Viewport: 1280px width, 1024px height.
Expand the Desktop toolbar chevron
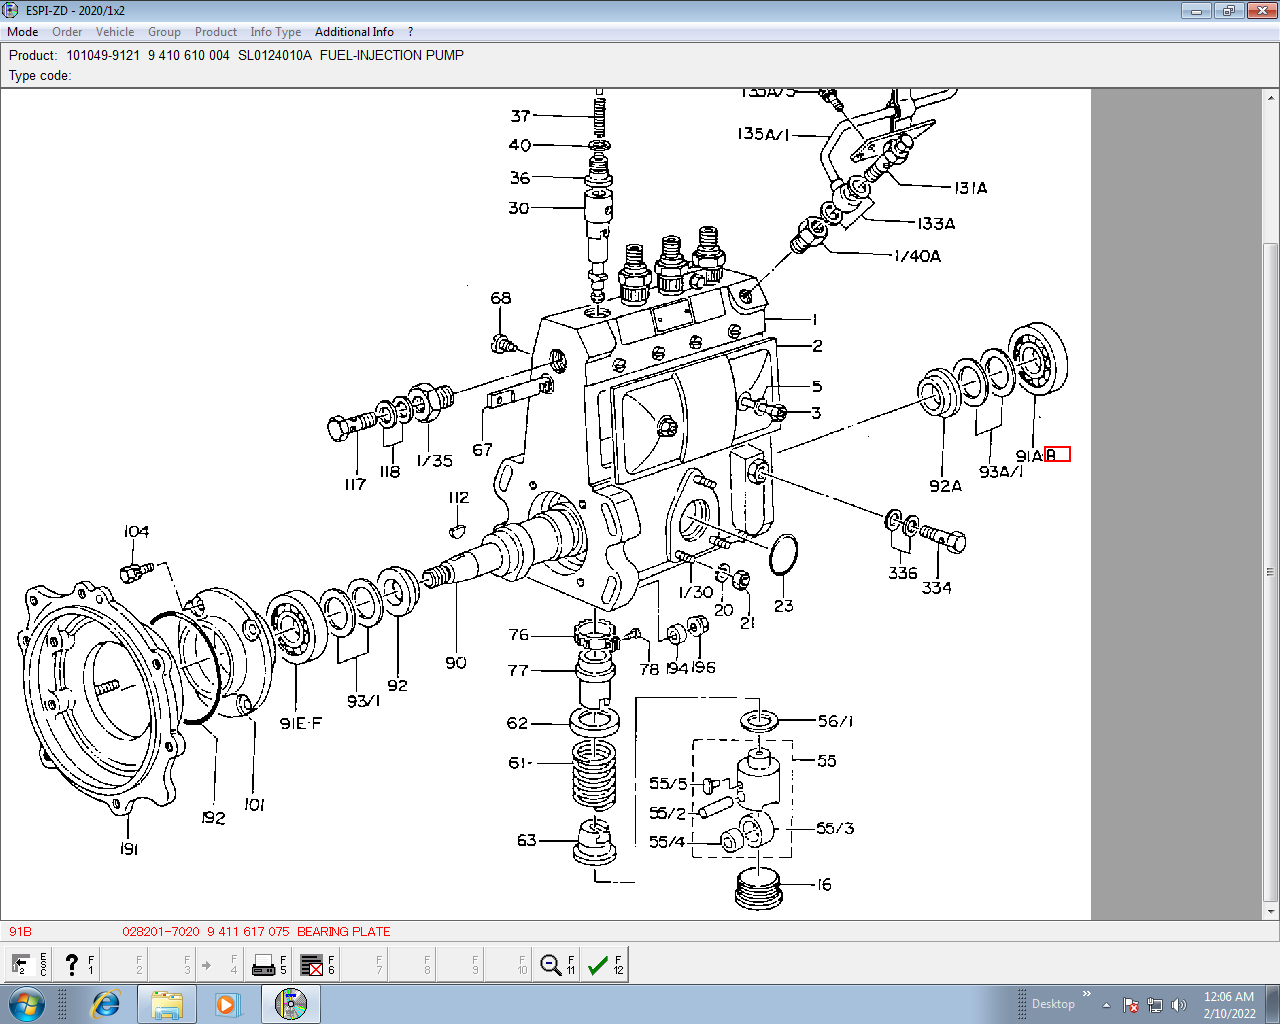1087,994
